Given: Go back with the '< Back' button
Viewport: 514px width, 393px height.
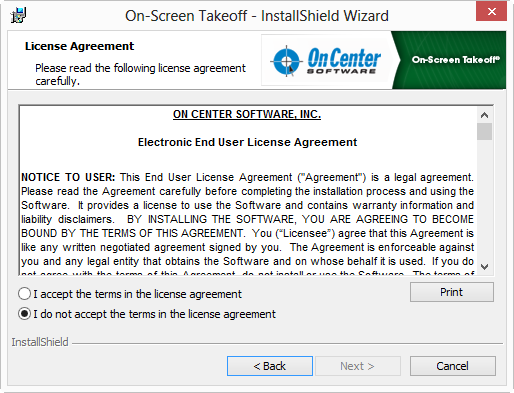Looking at the screenshot, I should (270, 366).
